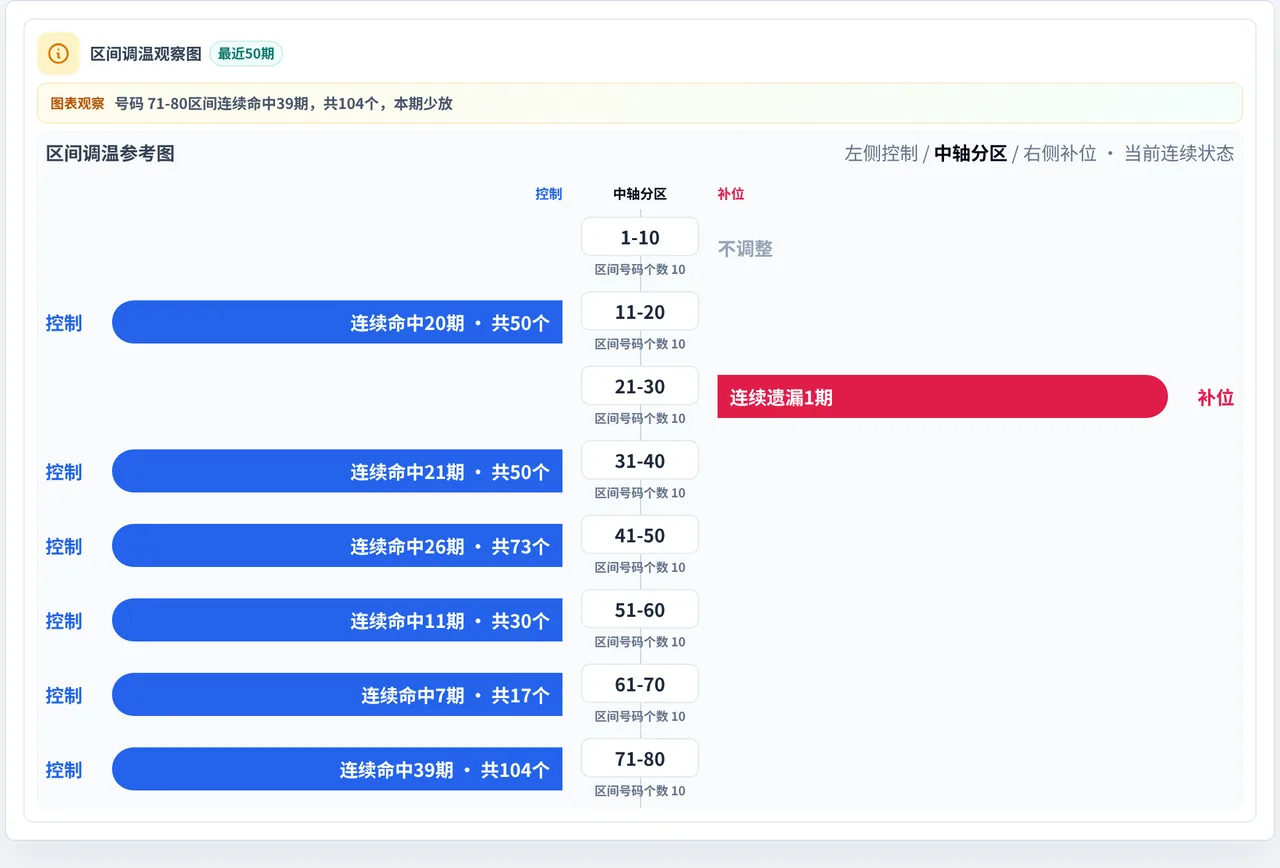Click the blue 控制 column header
Screen dimensions: 1280x868
pos(549,194)
